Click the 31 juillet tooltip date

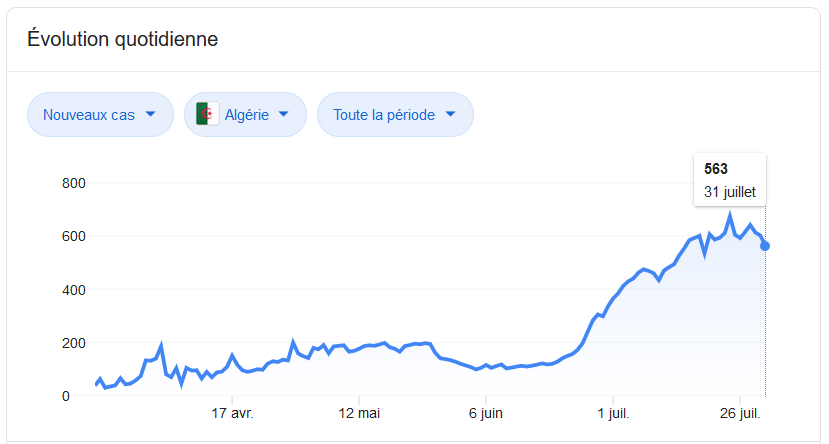730,191
